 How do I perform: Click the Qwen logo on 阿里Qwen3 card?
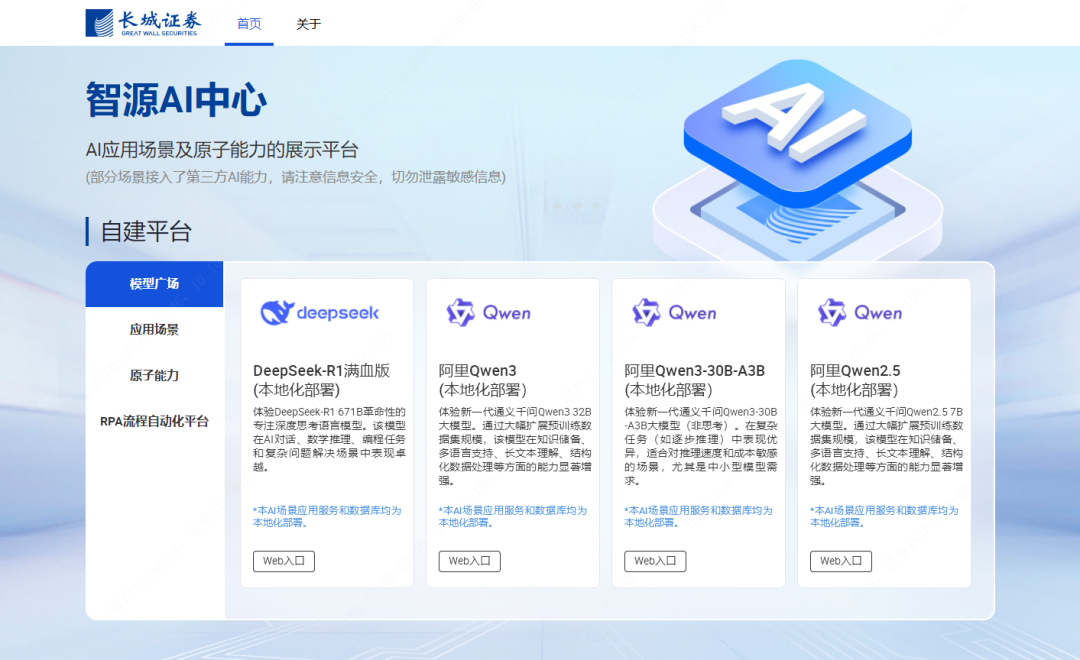pos(488,313)
